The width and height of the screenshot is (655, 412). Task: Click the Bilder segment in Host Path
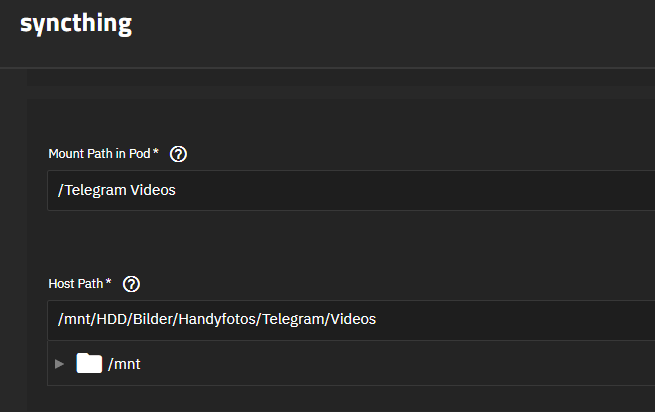[149, 320]
